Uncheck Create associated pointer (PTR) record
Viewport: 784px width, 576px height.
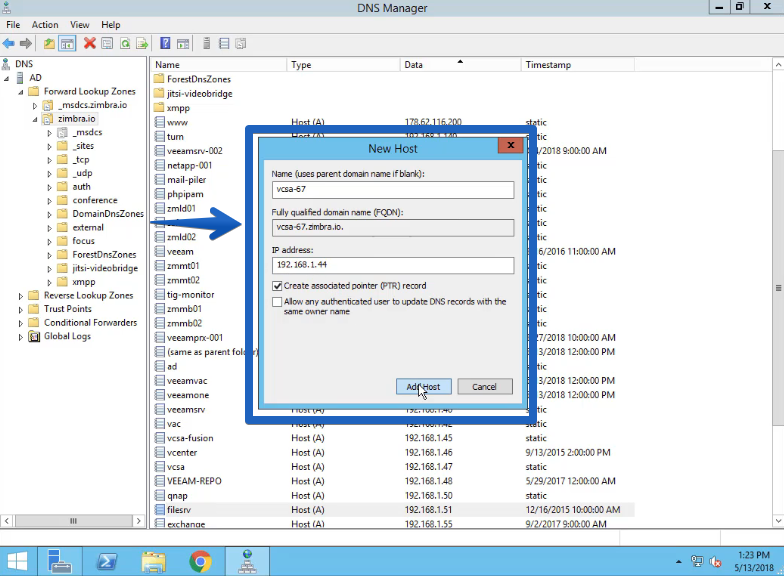point(277,286)
